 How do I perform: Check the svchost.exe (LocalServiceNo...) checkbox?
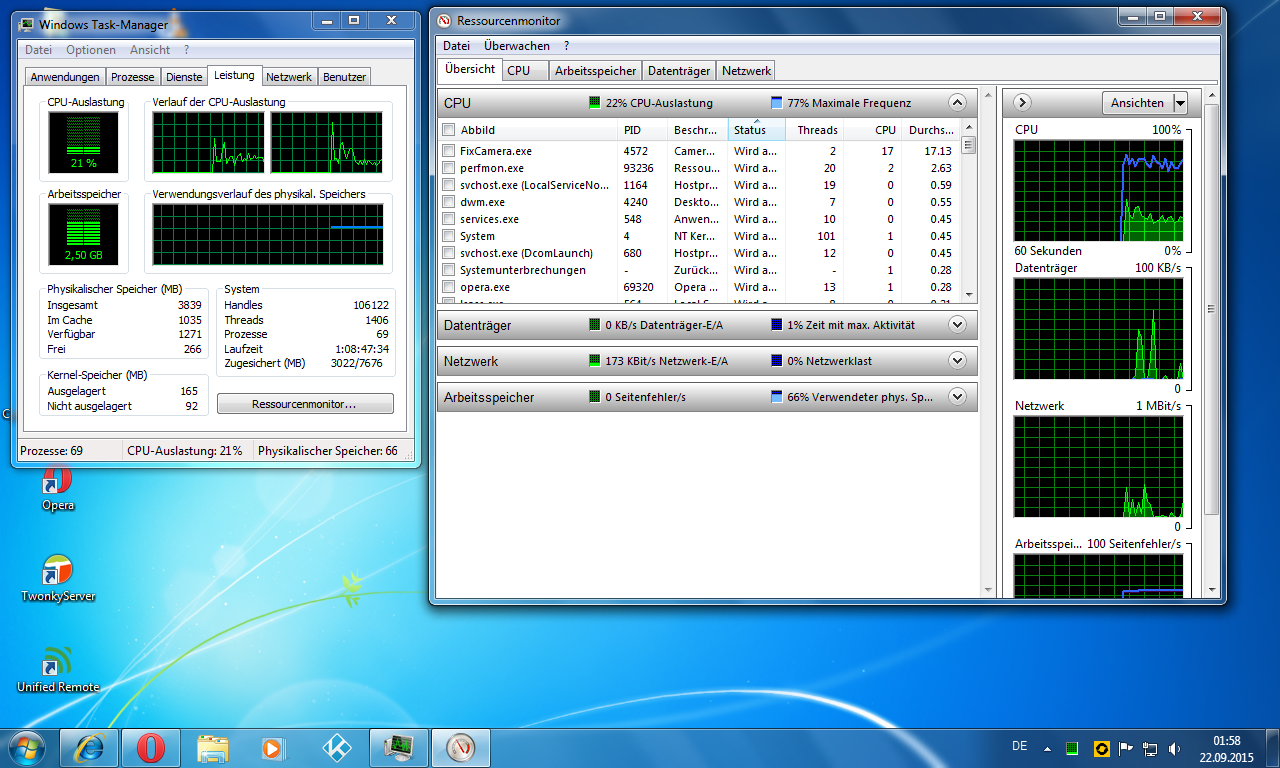[x=448, y=185]
